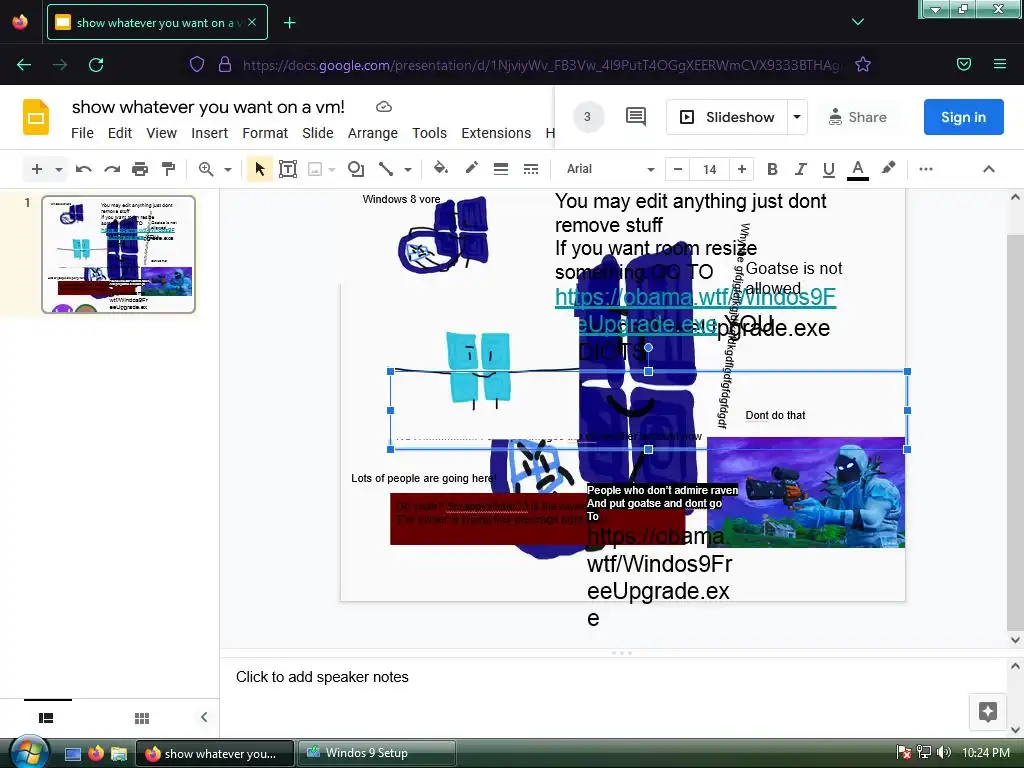Click to add speaker notes
1024x768 pixels.
[322, 677]
